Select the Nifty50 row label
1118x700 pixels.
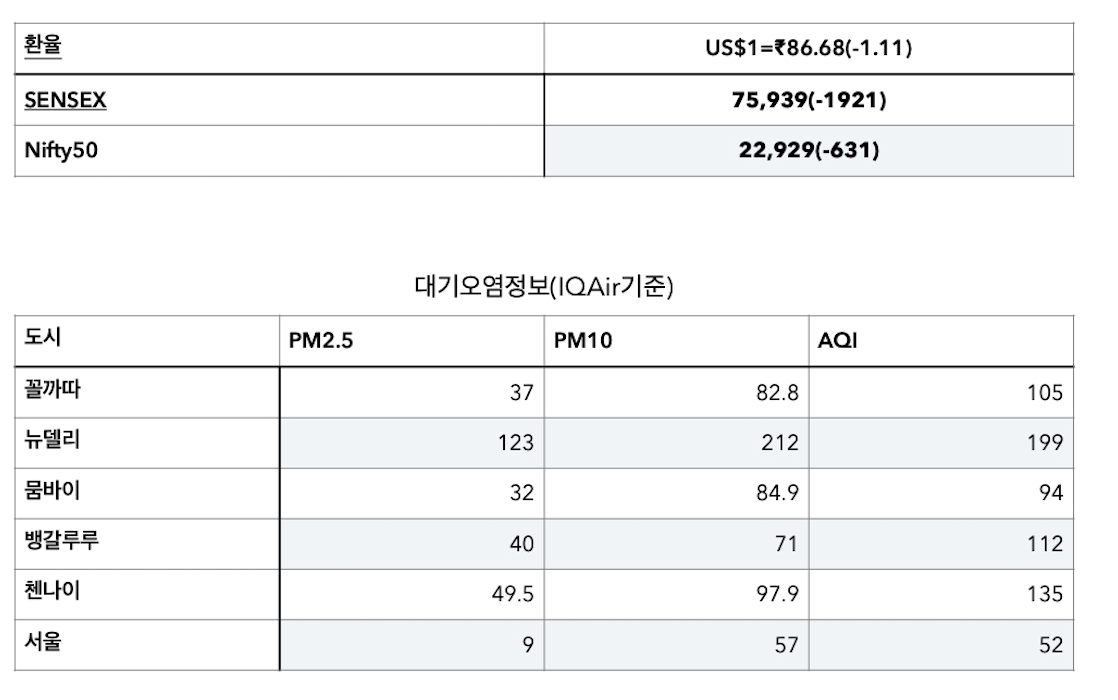point(61,150)
